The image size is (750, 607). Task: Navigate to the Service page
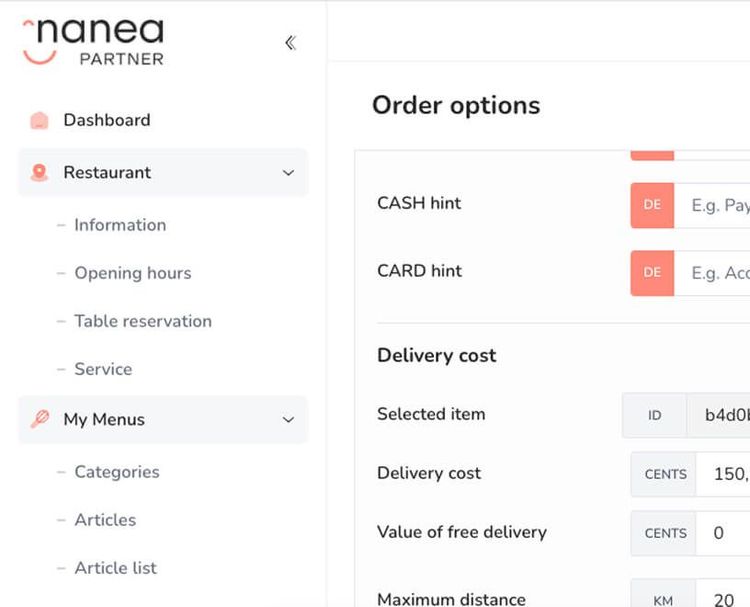[103, 369]
